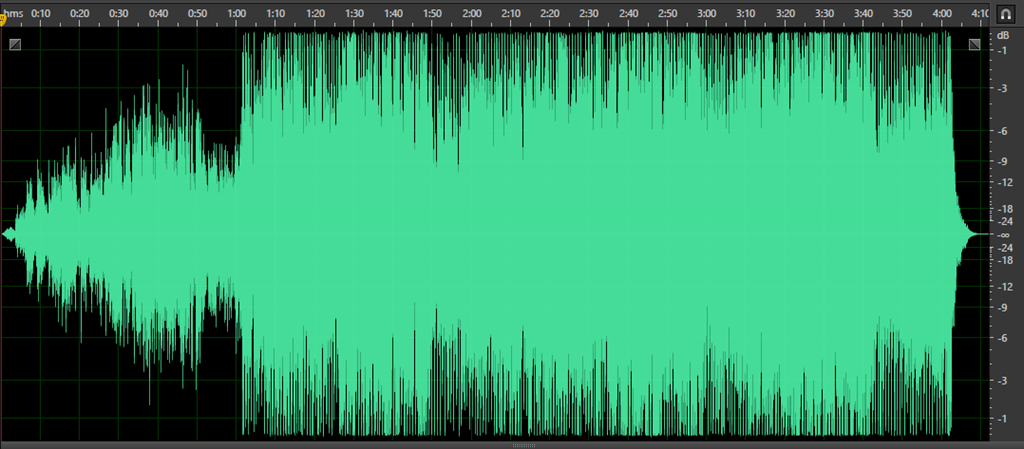
Task: Select the 2:50 time label
Action: pos(668,13)
